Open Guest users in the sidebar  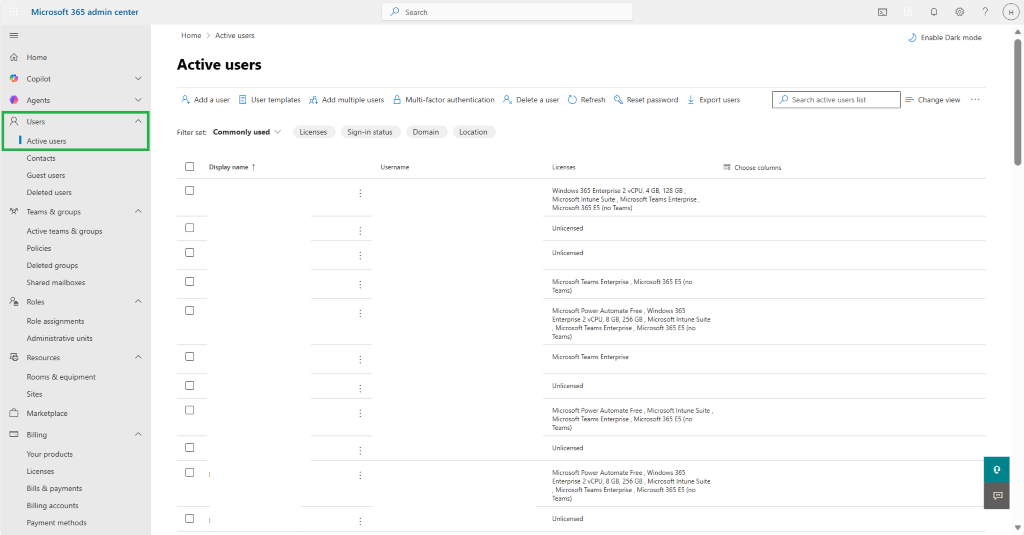pyautogui.click(x=46, y=175)
